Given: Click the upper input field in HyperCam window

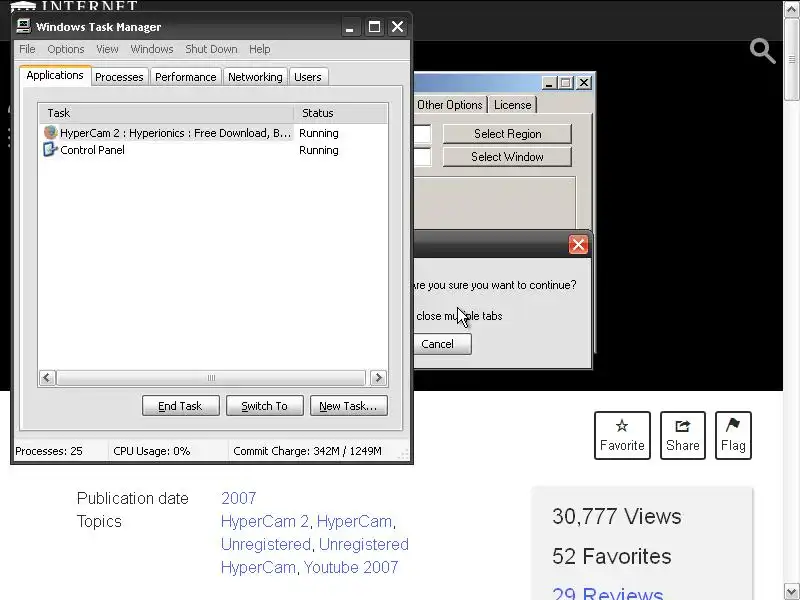Looking at the screenshot, I should pyautogui.click(x=422, y=134).
